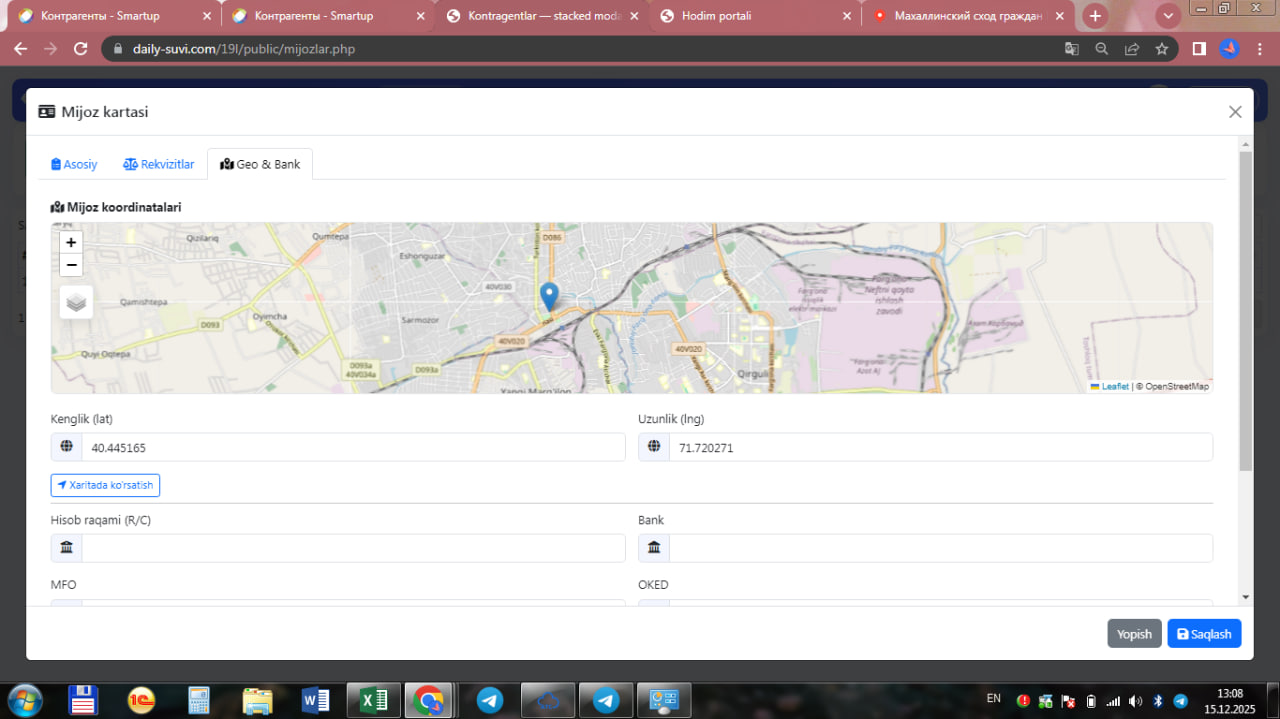This screenshot has height=719, width=1280.
Task: Click the Kenglik (lat) input field
Action: (352, 448)
